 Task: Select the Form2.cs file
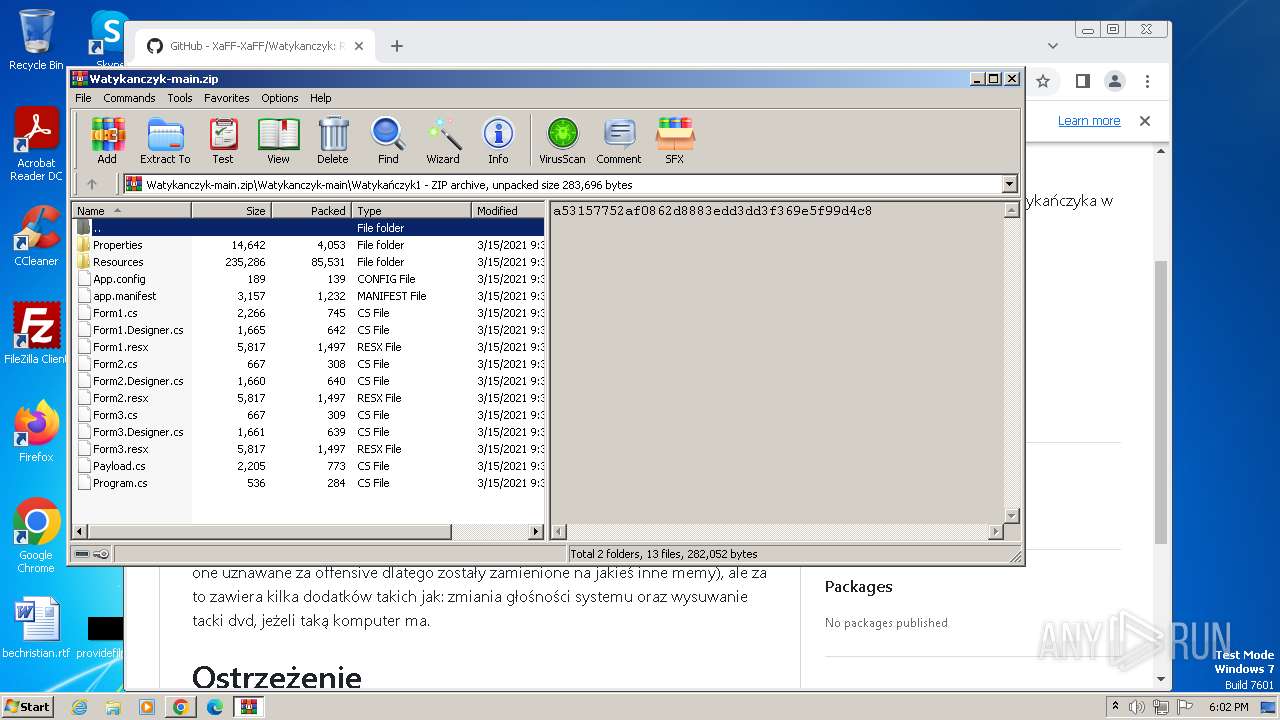308,364
